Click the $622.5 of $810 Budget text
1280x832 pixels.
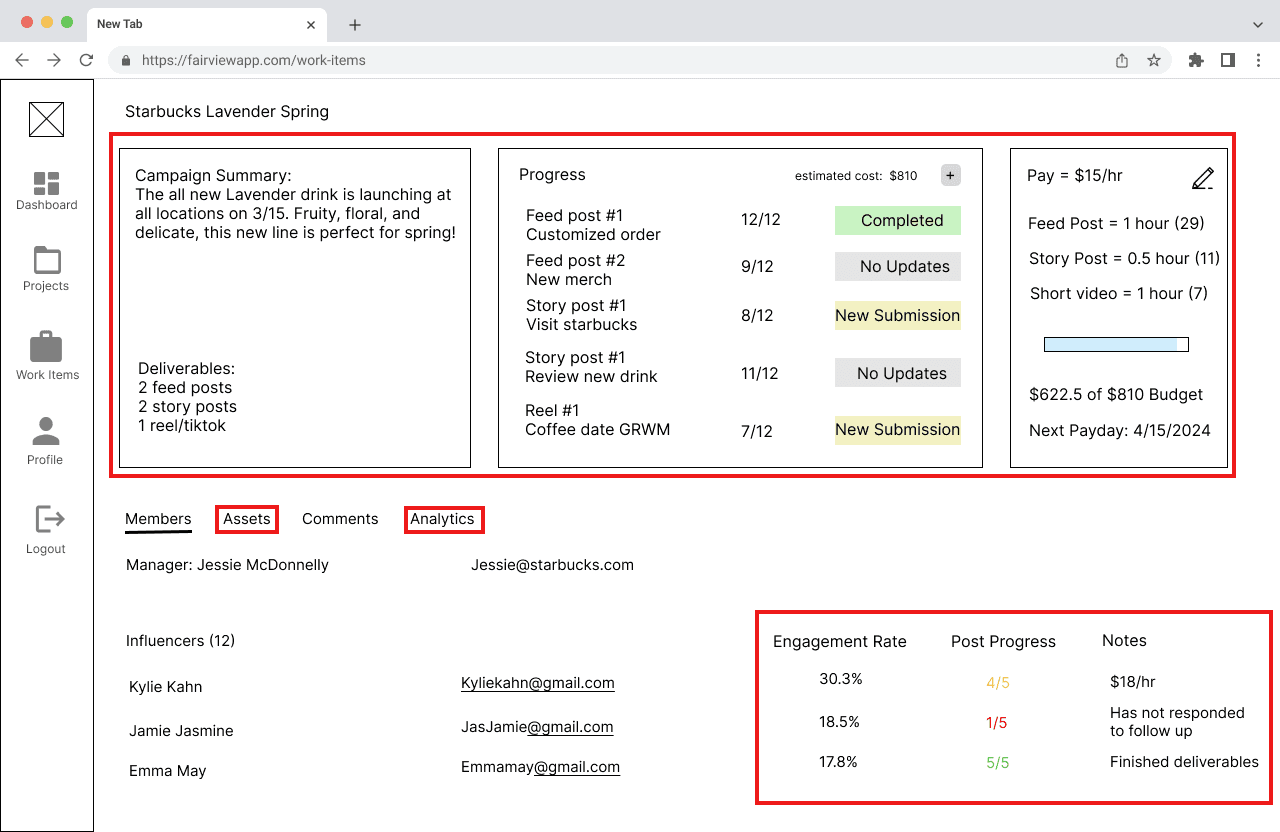pyautogui.click(x=1116, y=395)
